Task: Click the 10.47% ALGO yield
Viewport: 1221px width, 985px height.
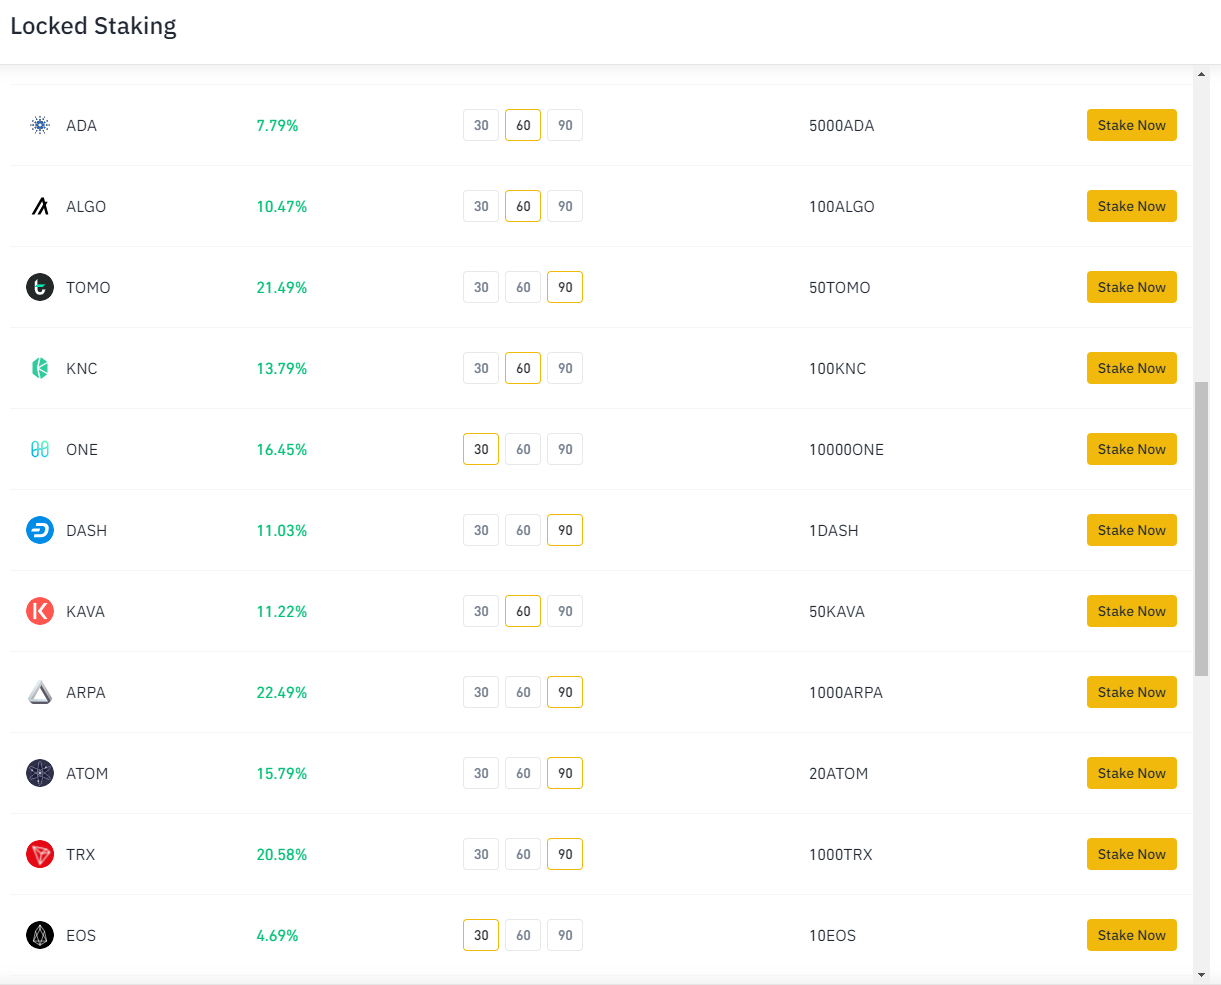Action: pos(282,206)
